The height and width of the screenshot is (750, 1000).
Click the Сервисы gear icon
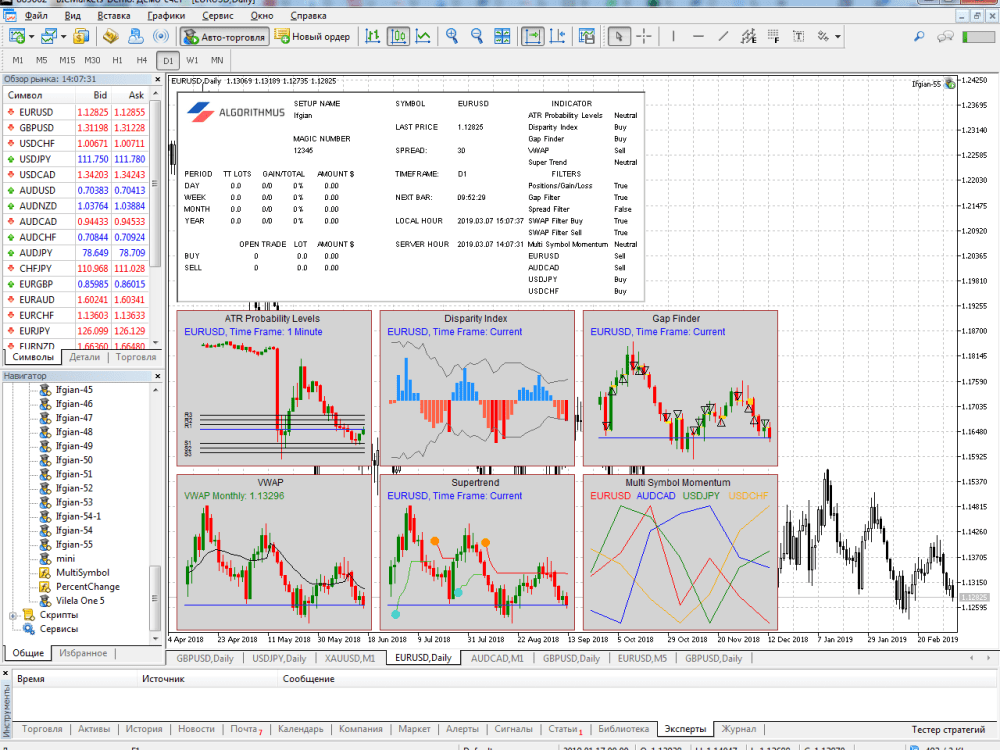[29, 629]
